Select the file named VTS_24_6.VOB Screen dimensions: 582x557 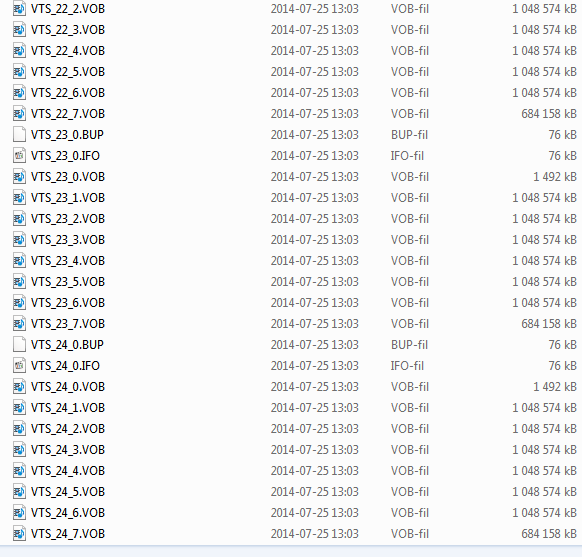(x=68, y=512)
